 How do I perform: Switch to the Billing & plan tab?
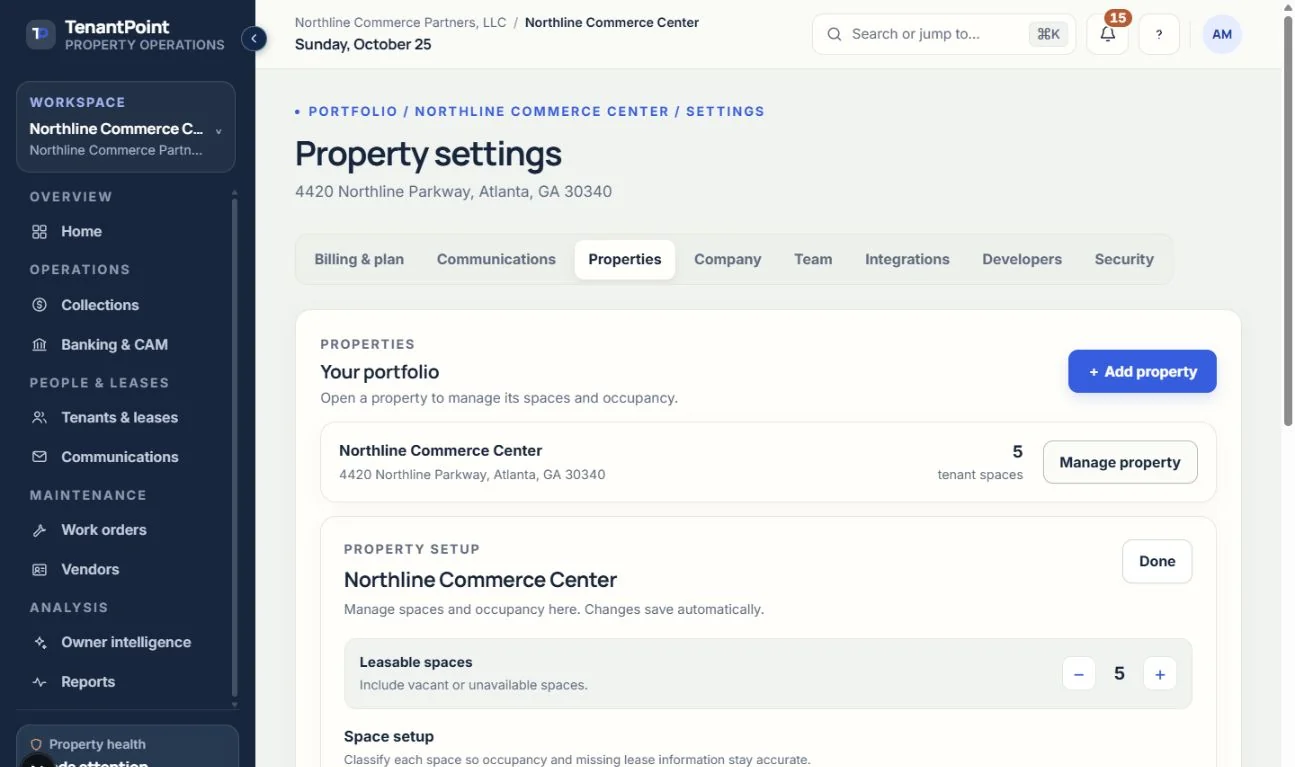point(359,259)
